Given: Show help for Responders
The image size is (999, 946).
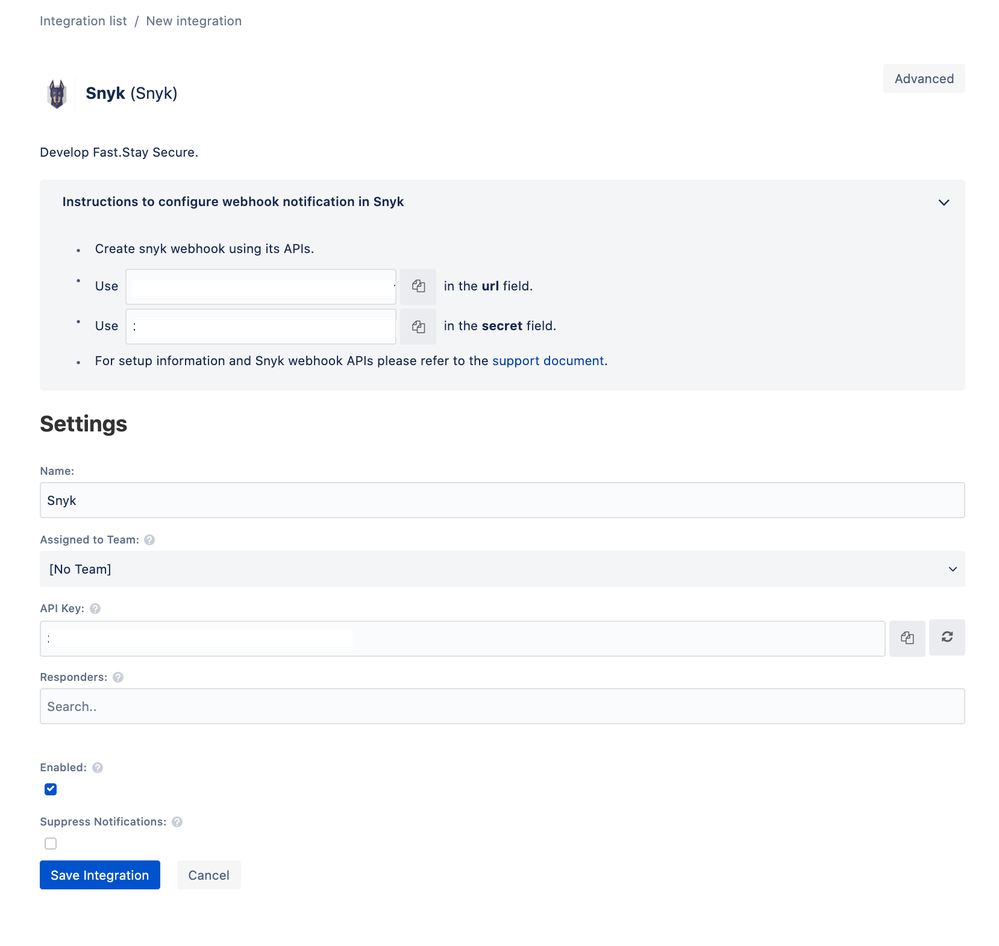Looking at the screenshot, I should coord(118,677).
